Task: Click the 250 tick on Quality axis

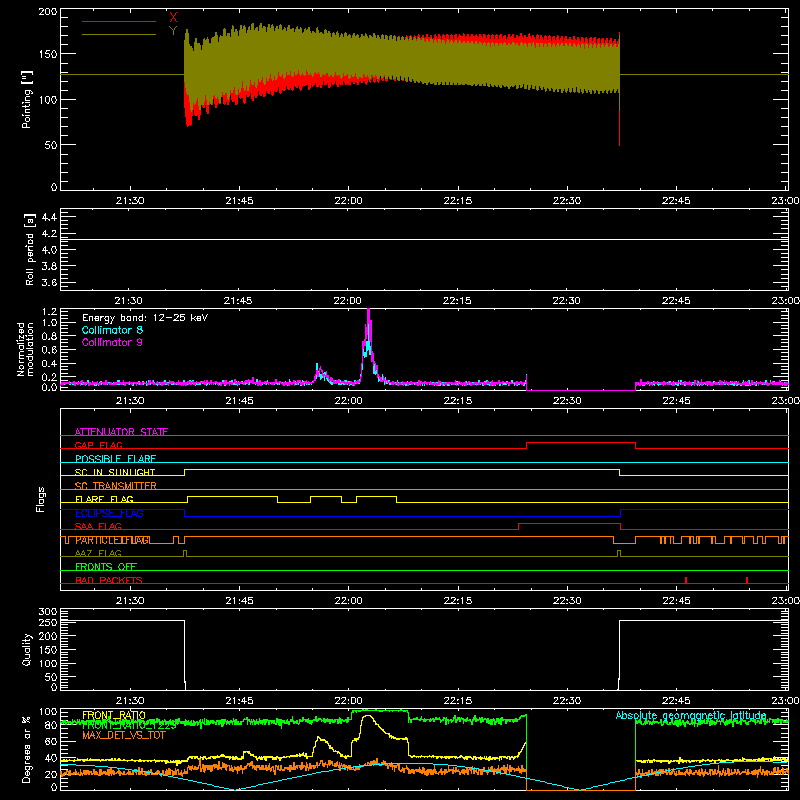Action: pyautogui.click(x=48, y=623)
